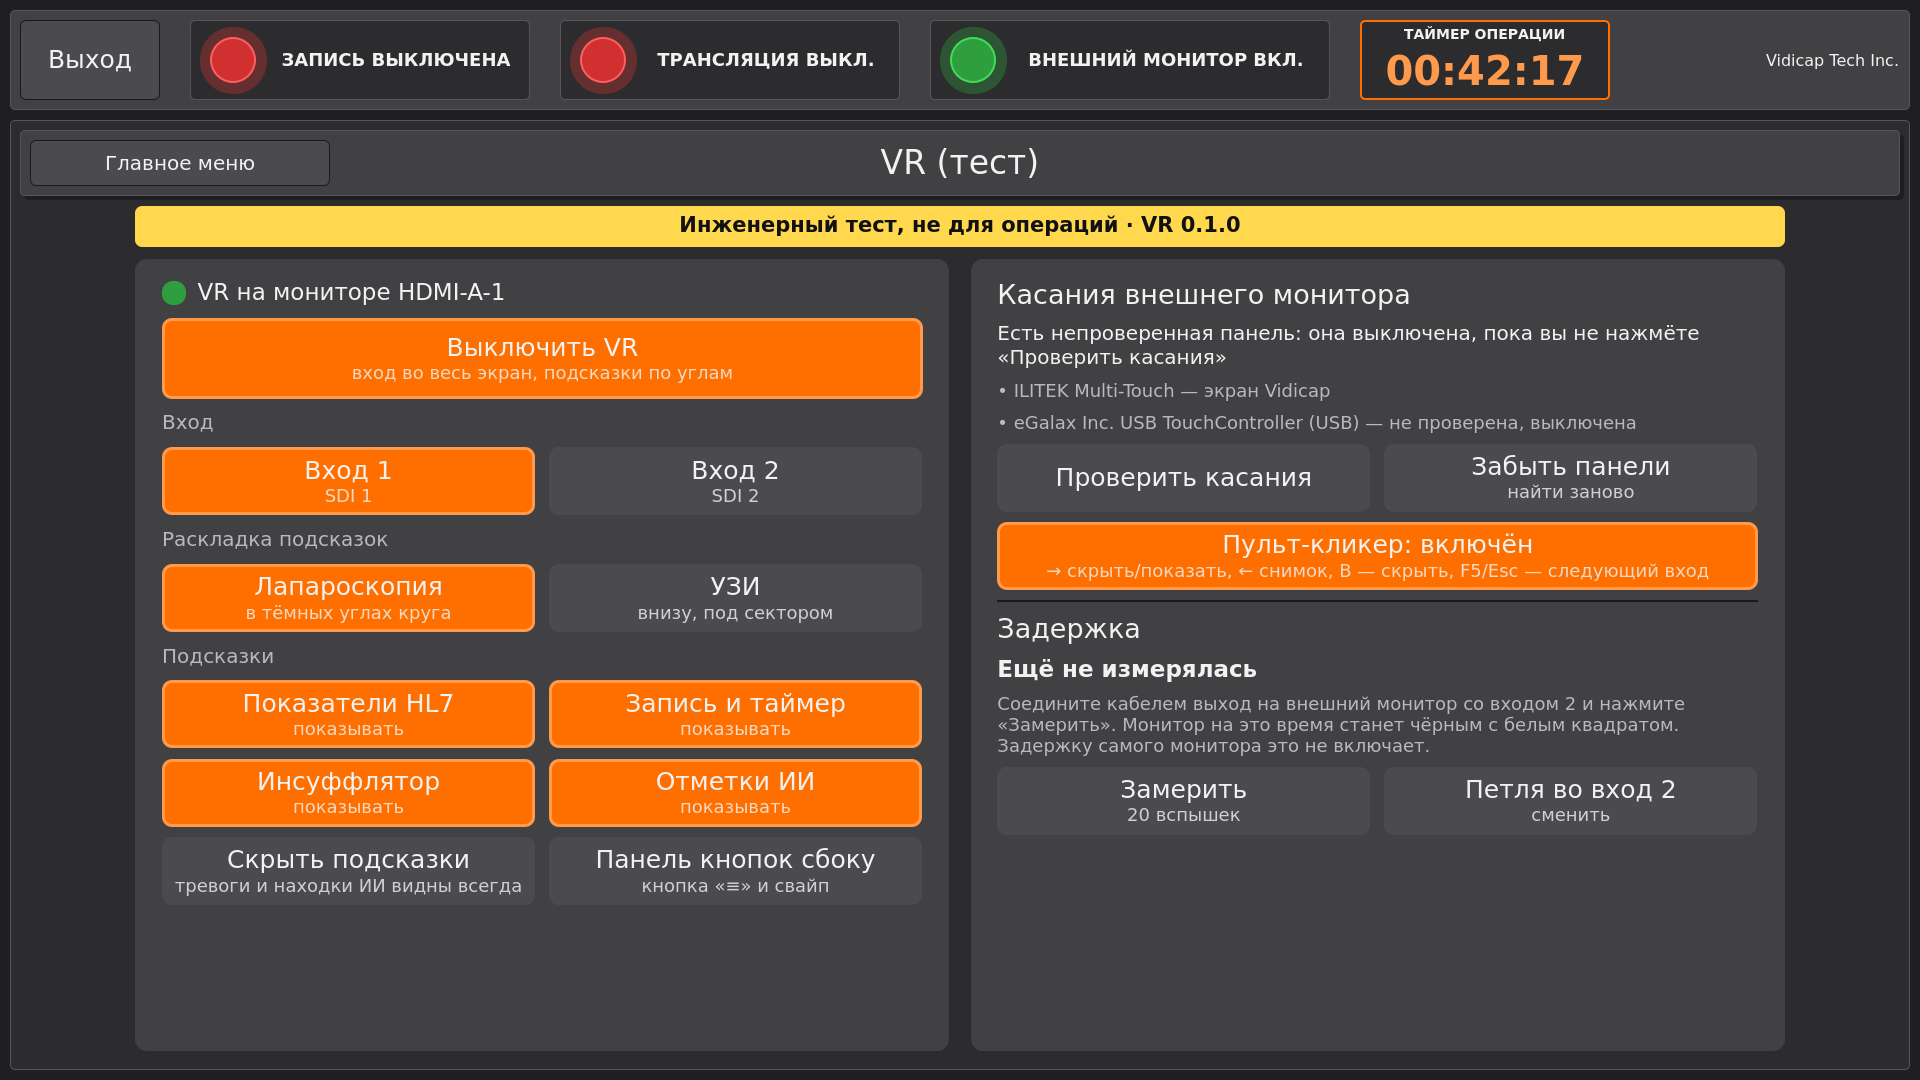This screenshot has height=1080, width=1920.
Task: Click the Касания внешнего монитора heading
Action: click(x=1204, y=295)
